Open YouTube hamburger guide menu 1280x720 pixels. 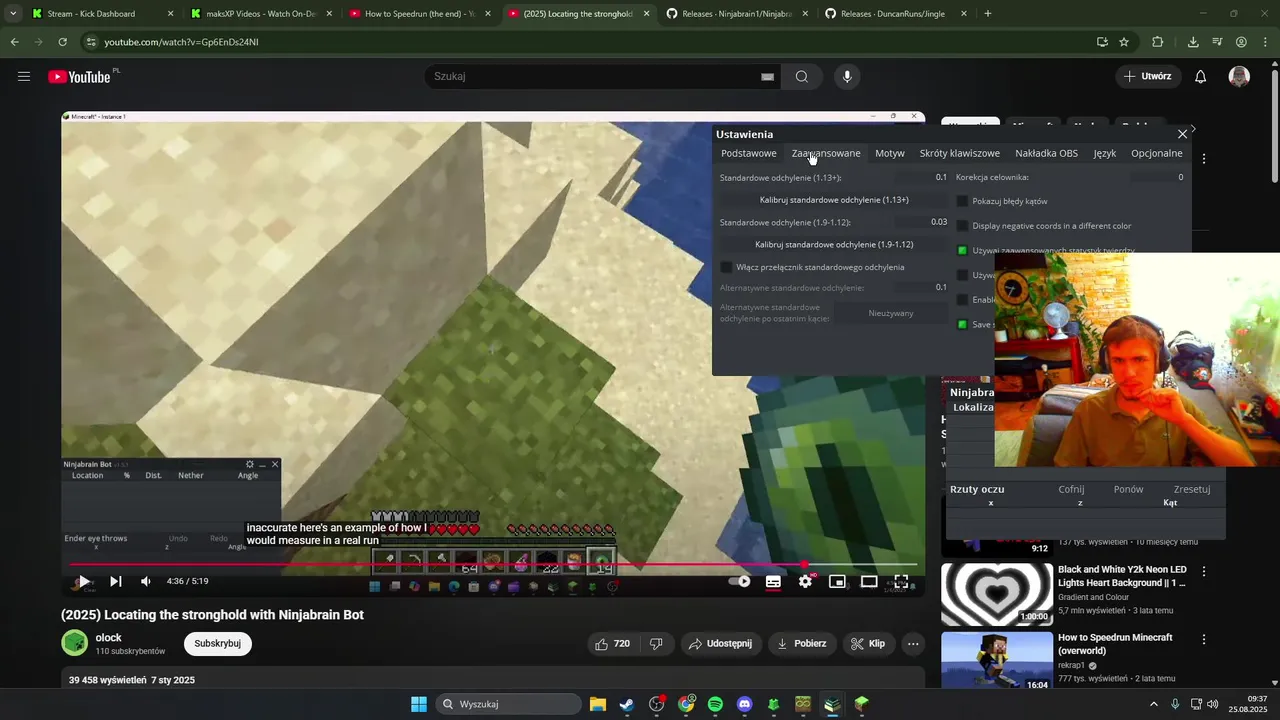click(24, 76)
